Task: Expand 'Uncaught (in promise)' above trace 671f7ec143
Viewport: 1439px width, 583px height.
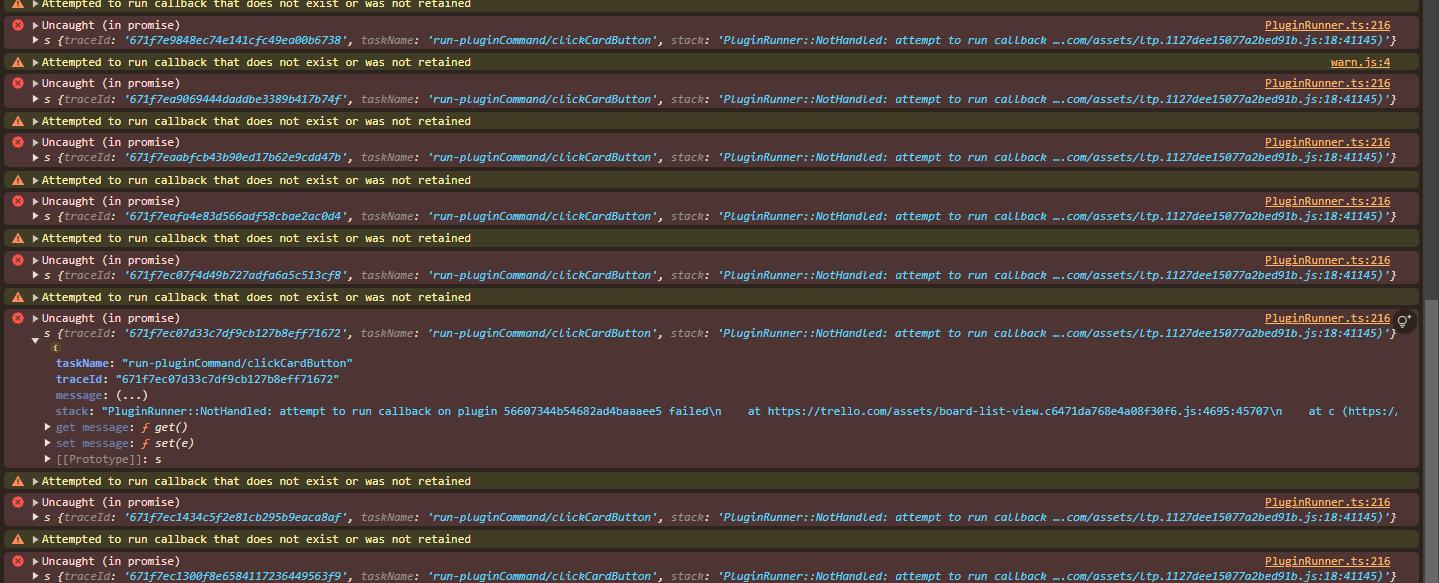Action: 36,503
